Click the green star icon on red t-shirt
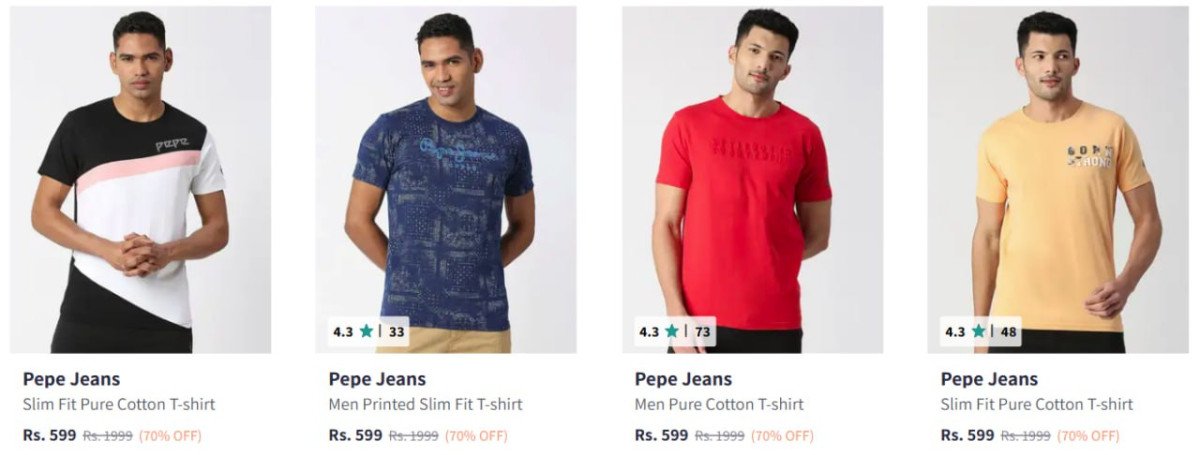The image size is (1200, 455). [672, 332]
